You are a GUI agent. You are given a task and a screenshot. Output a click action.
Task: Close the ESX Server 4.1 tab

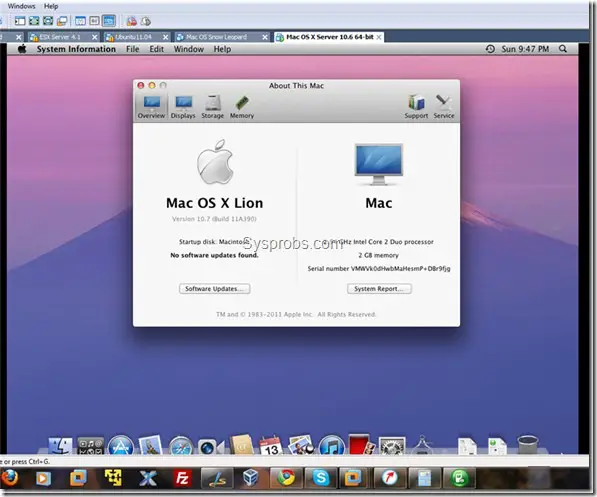(x=95, y=37)
